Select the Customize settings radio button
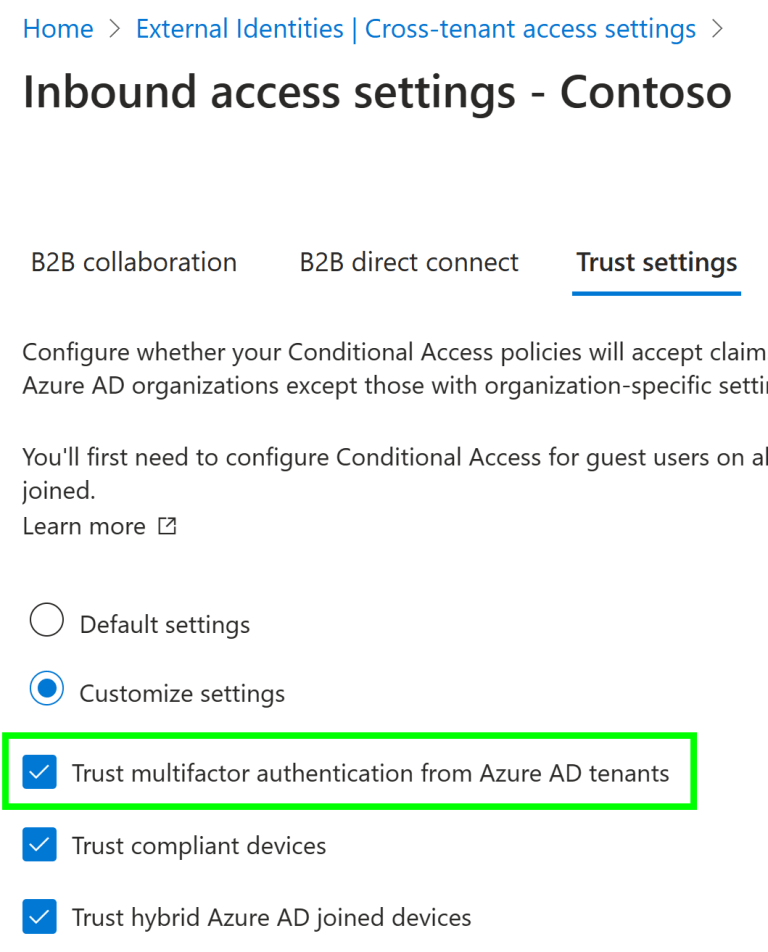Viewport: 768px width, 952px height. coord(46,688)
